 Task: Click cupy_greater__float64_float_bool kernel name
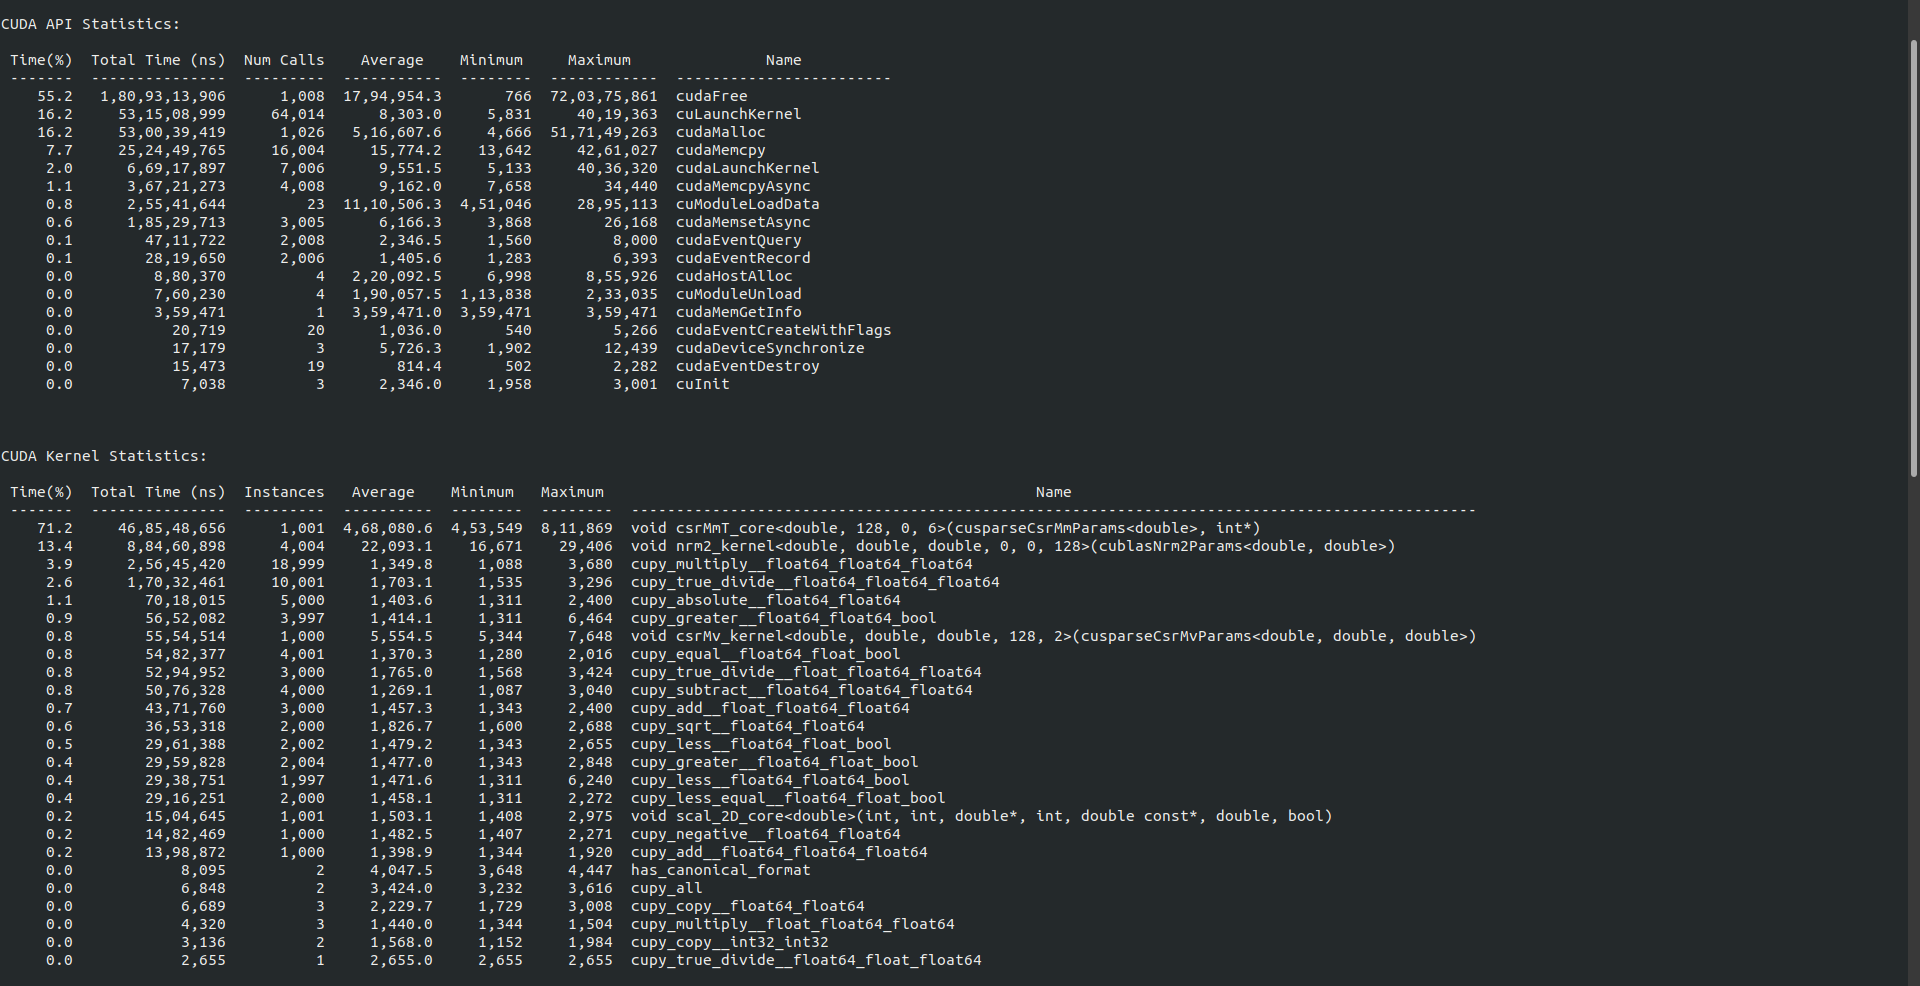pyautogui.click(x=775, y=762)
